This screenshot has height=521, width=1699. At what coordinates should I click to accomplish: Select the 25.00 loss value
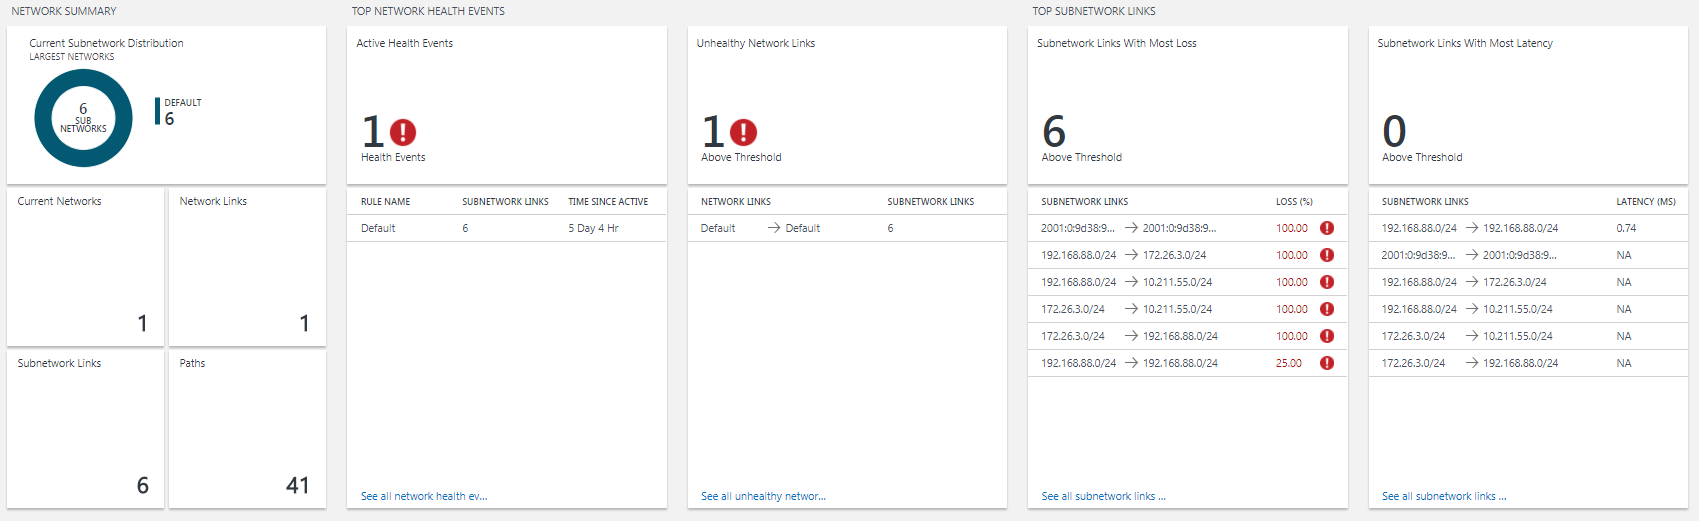click(x=1289, y=363)
